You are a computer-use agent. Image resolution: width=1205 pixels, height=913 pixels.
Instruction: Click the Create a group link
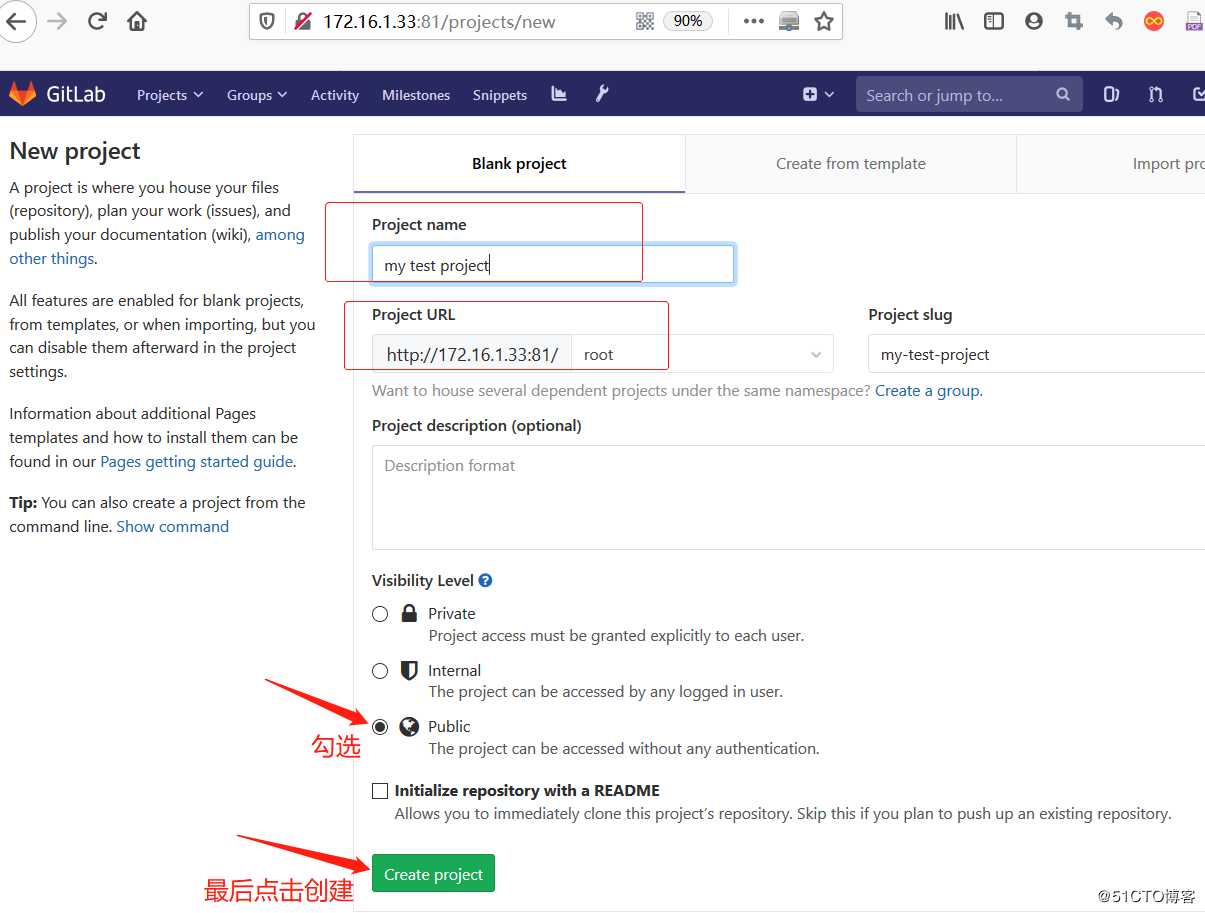[927, 390]
